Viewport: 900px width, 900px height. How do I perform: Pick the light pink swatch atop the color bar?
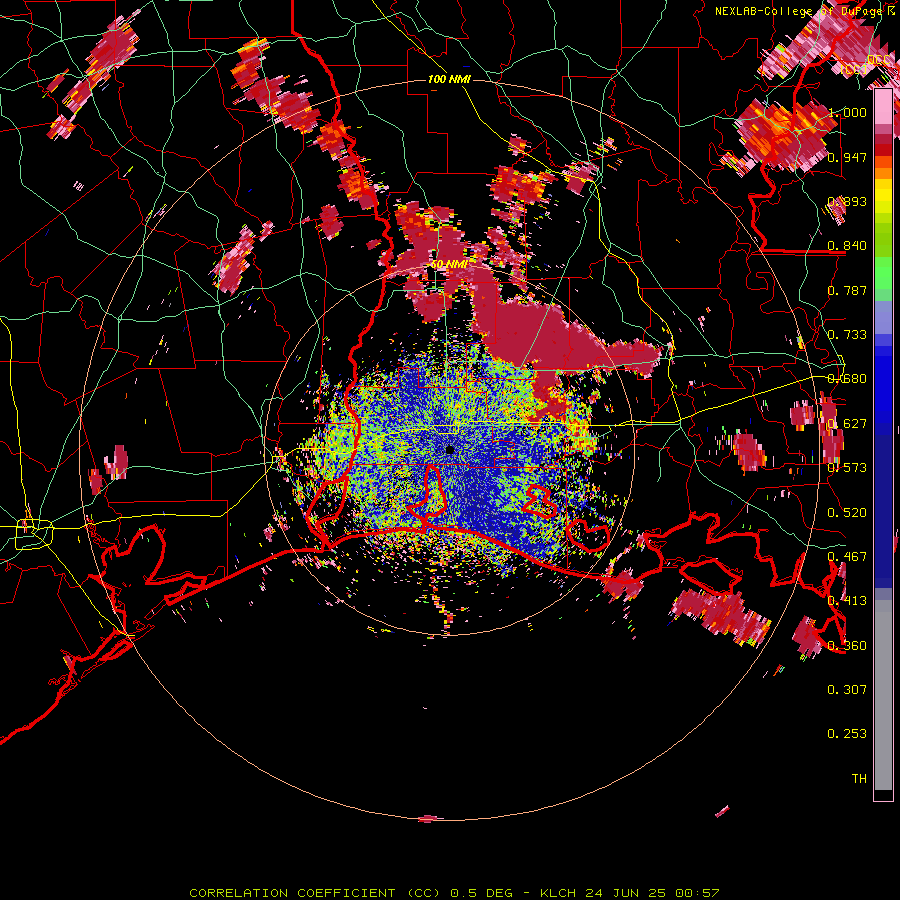coord(883,106)
